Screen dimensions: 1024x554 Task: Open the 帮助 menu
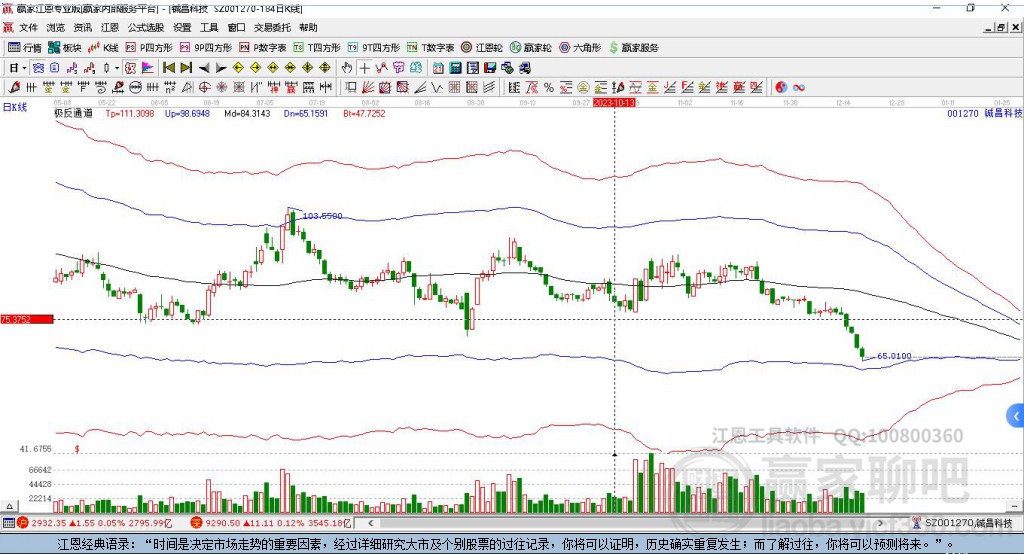pos(308,27)
